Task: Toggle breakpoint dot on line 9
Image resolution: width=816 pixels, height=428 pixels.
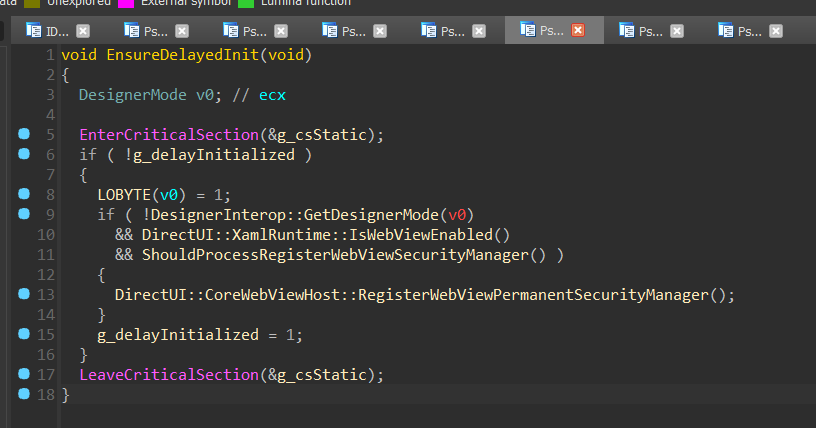Action: click(x=24, y=213)
